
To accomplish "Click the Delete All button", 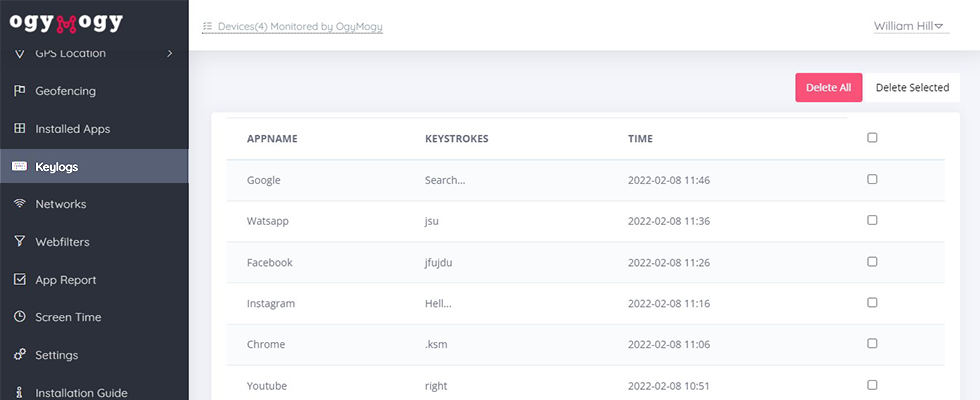I will tap(828, 88).
